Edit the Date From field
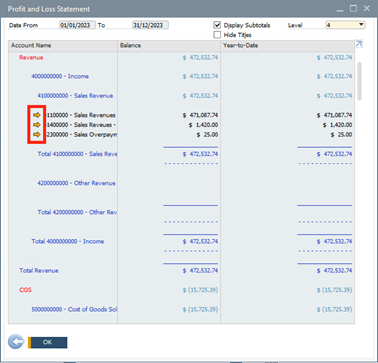Viewport: 378px width, 363px height. point(77,25)
